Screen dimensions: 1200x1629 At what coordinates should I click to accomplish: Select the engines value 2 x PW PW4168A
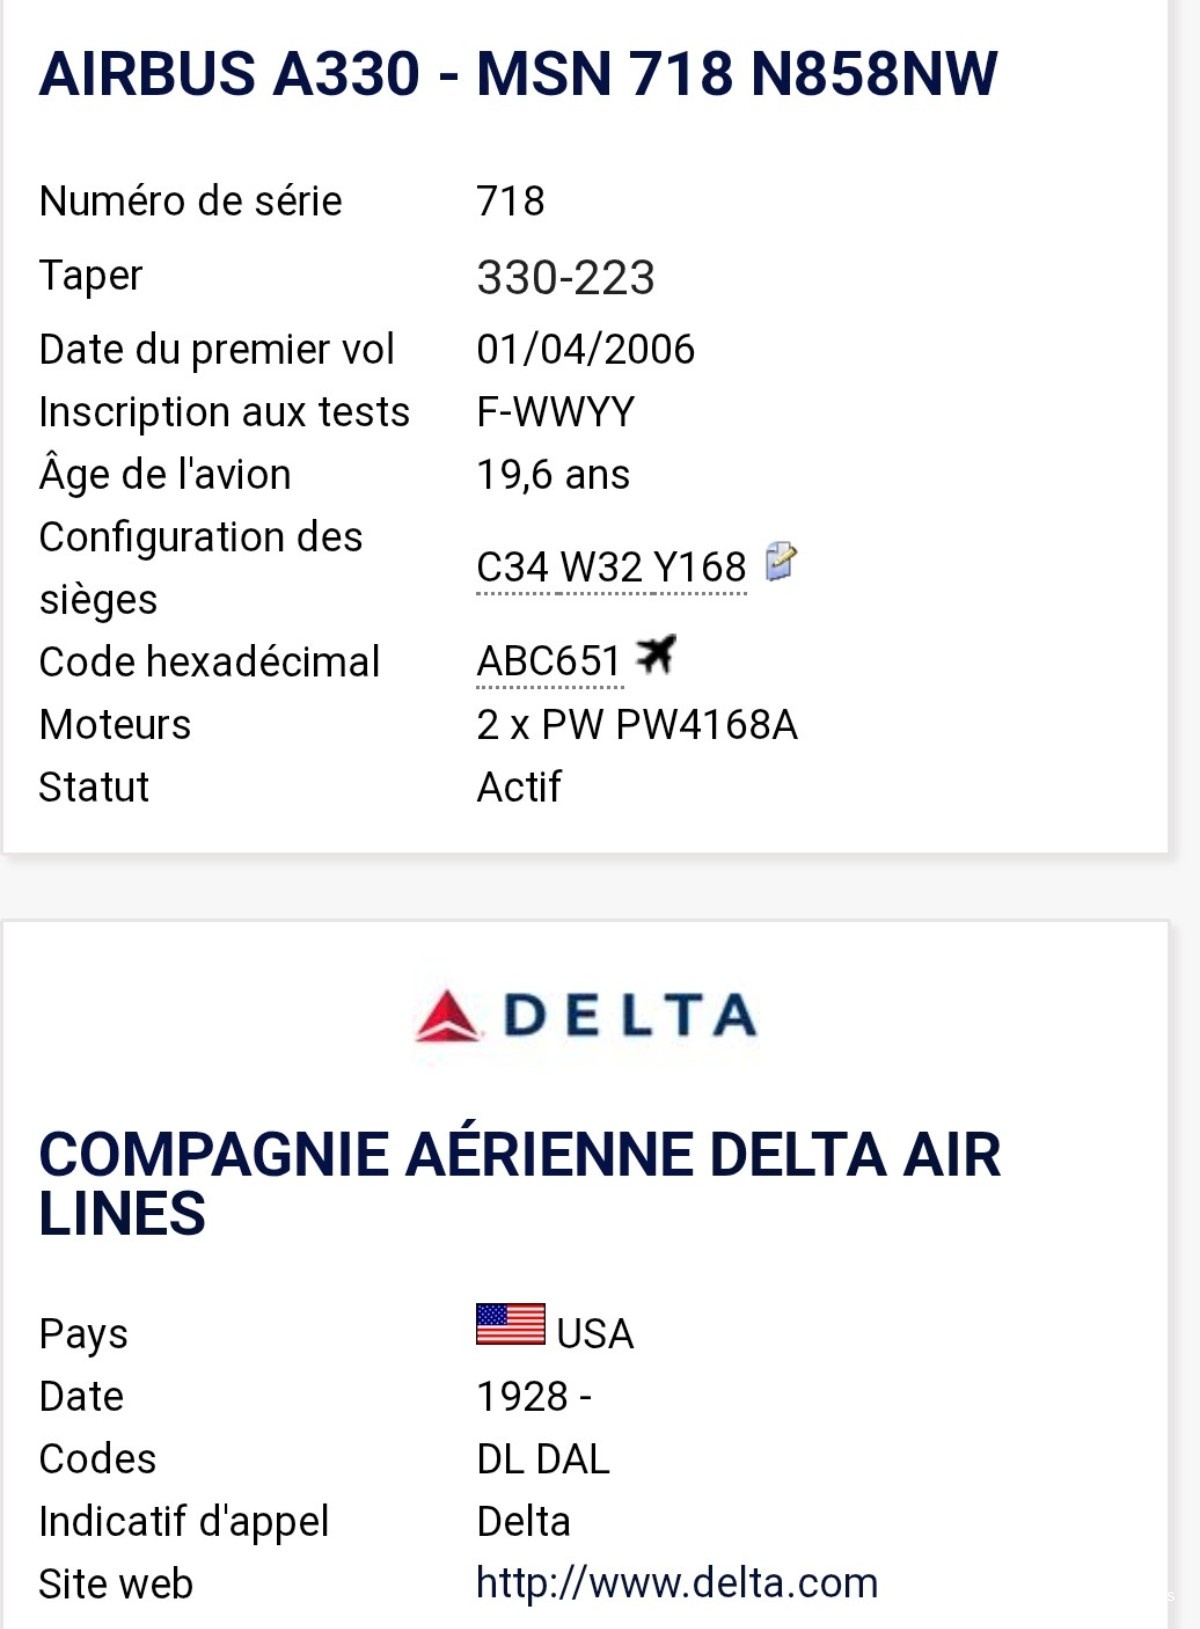click(x=637, y=725)
